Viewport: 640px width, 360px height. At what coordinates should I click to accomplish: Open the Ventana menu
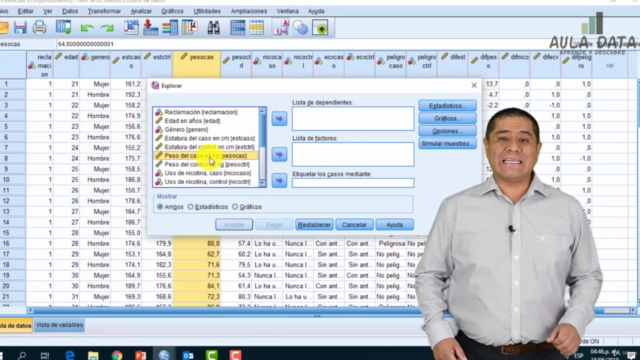tap(287, 11)
